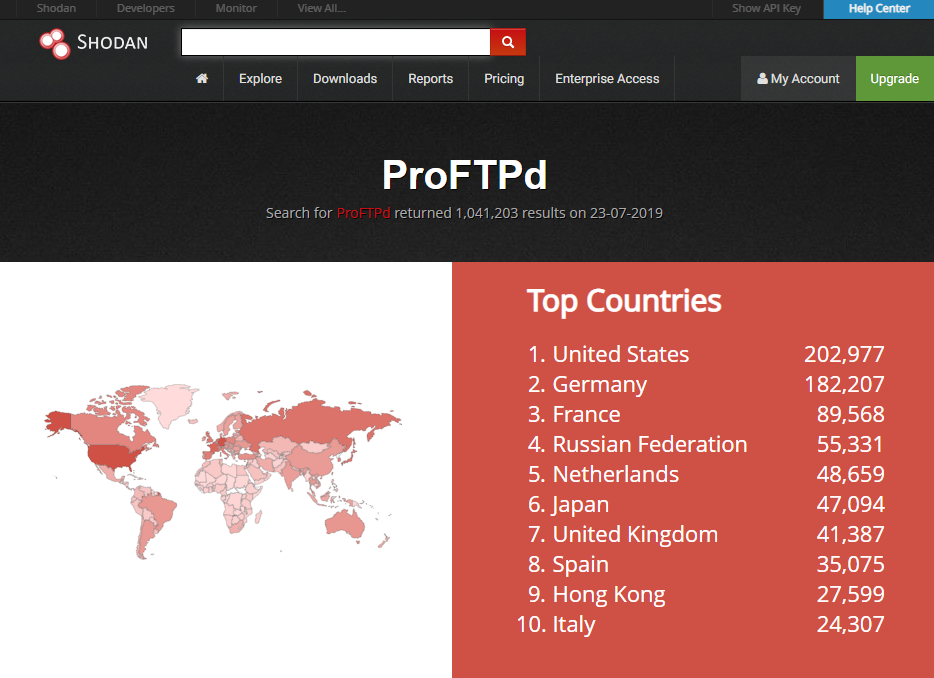This screenshot has width=934, height=678.
Task: Click the 89,568 result count
Action: click(851, 414)
